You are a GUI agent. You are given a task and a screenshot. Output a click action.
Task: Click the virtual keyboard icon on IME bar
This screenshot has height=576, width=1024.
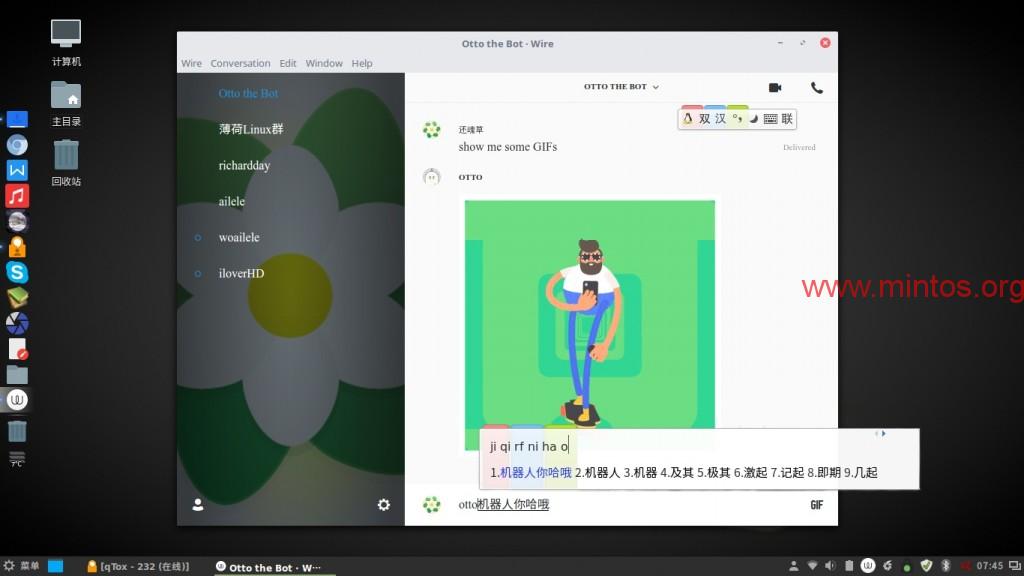(x=771, y=119)
